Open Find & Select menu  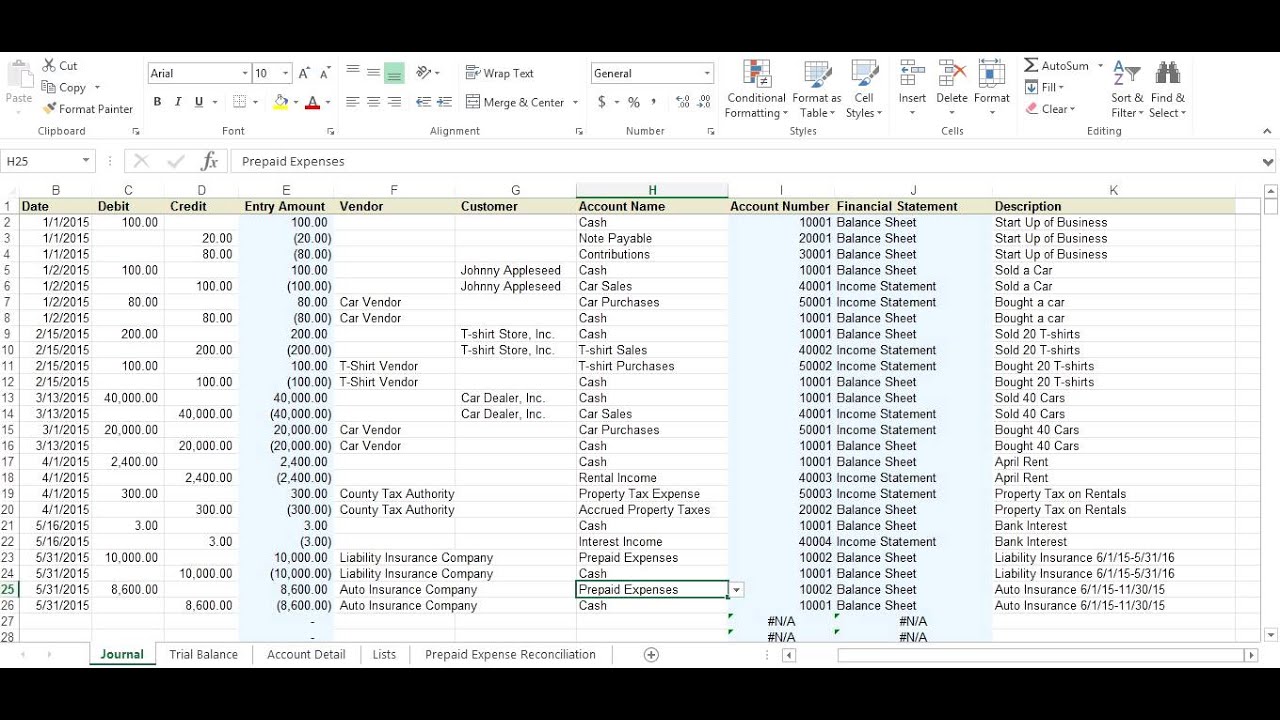pyautogui.click(x=1167, y=89)
